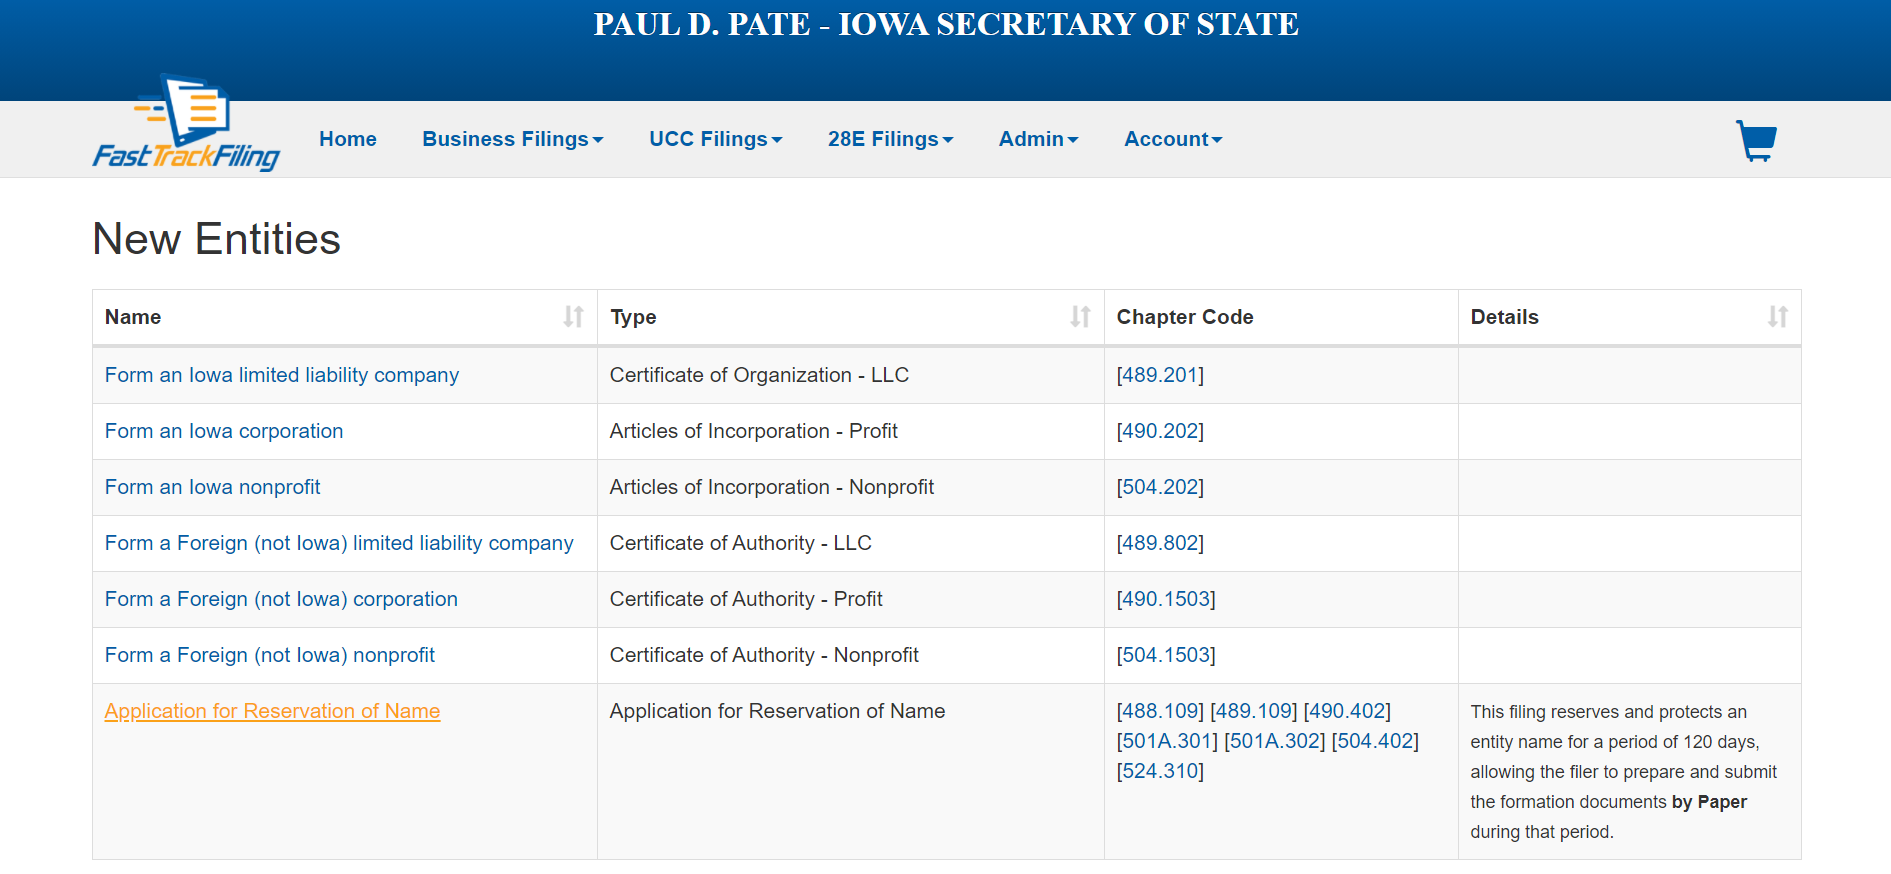1891x874 pixels.
Task: Click the FastTrackFiling logo
Action: (x=186, y=125)
